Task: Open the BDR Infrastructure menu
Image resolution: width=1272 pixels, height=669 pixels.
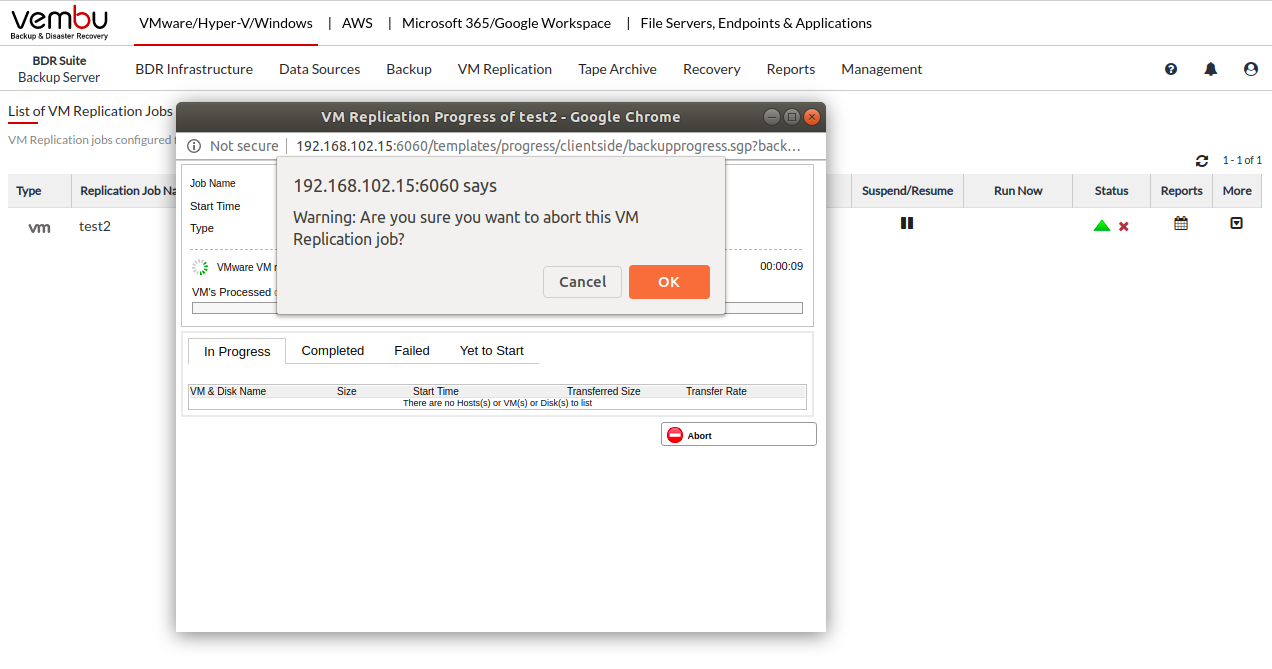Action: [x=194, y=69]
